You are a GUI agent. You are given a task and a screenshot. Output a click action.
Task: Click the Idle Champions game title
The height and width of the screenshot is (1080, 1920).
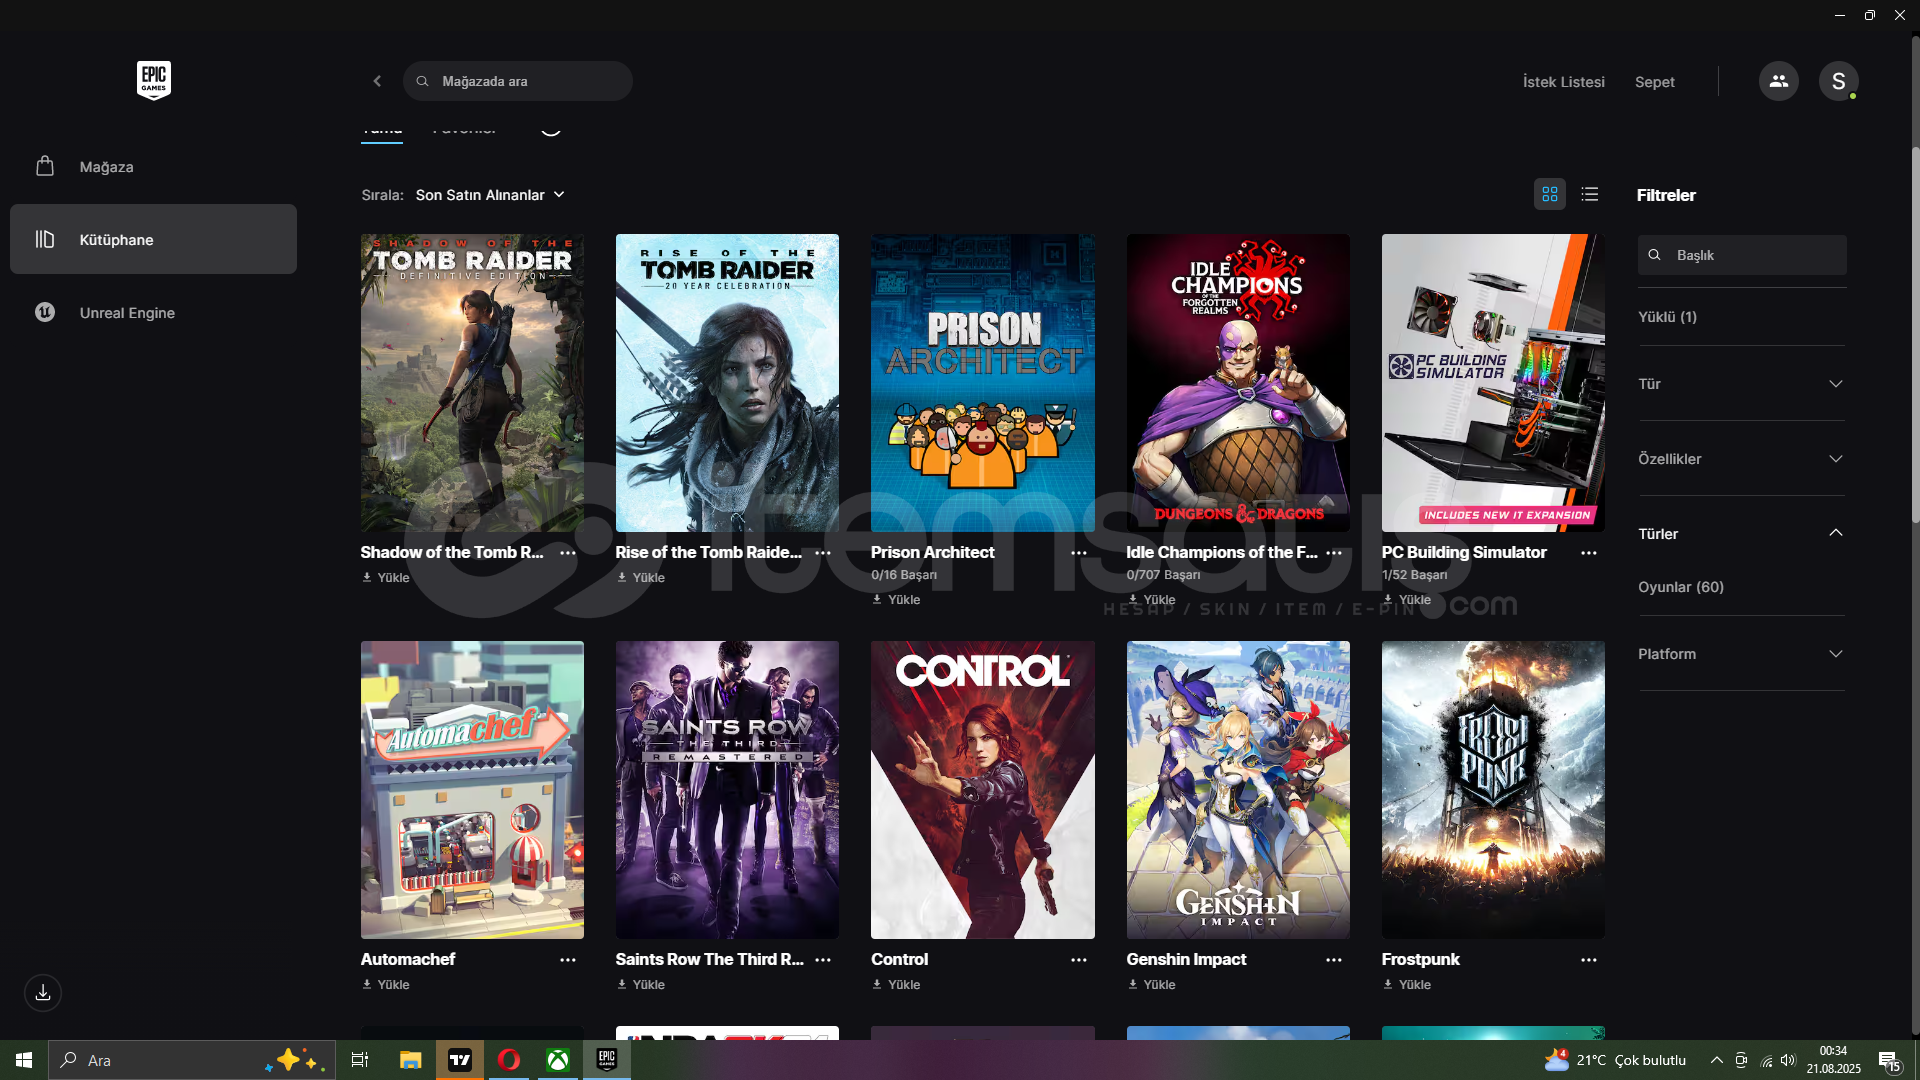pyautogui.click(x=1222, y=552)
